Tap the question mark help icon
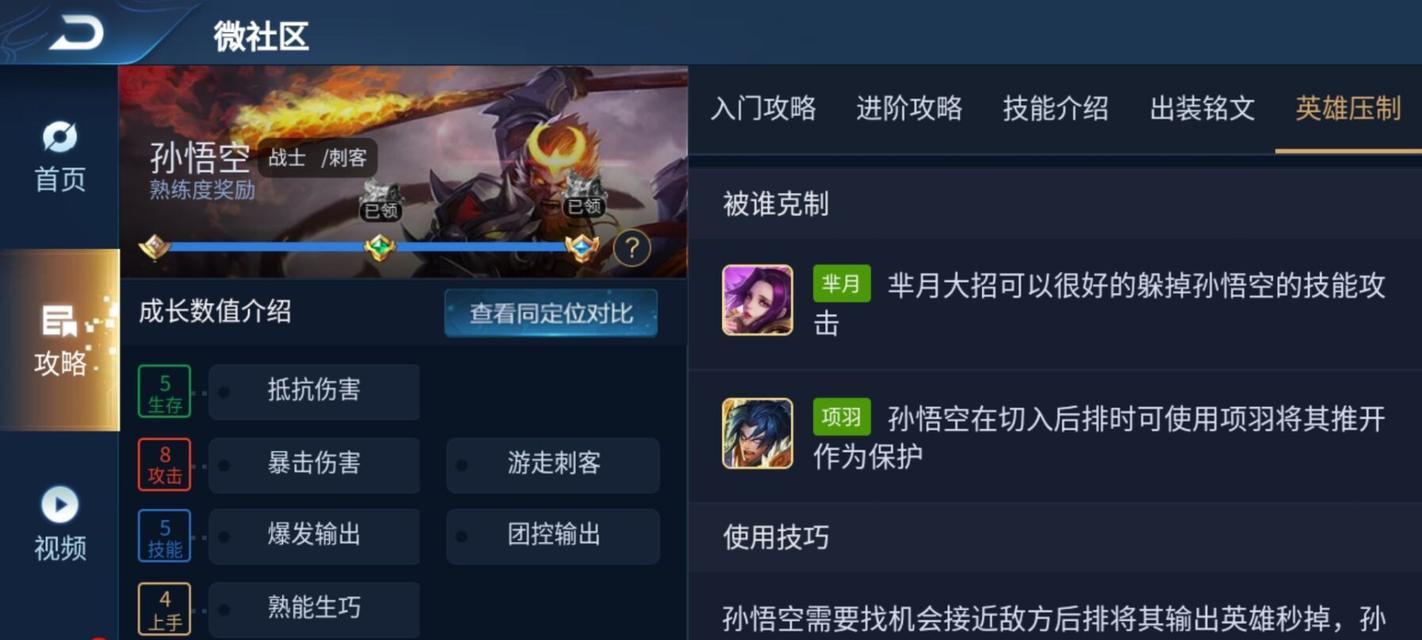 [632, 248]
